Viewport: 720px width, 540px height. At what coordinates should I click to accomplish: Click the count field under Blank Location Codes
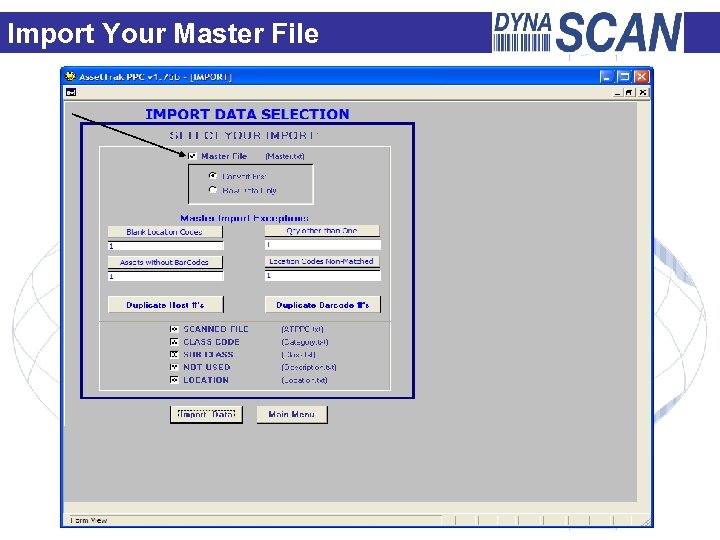pos(166,246)
